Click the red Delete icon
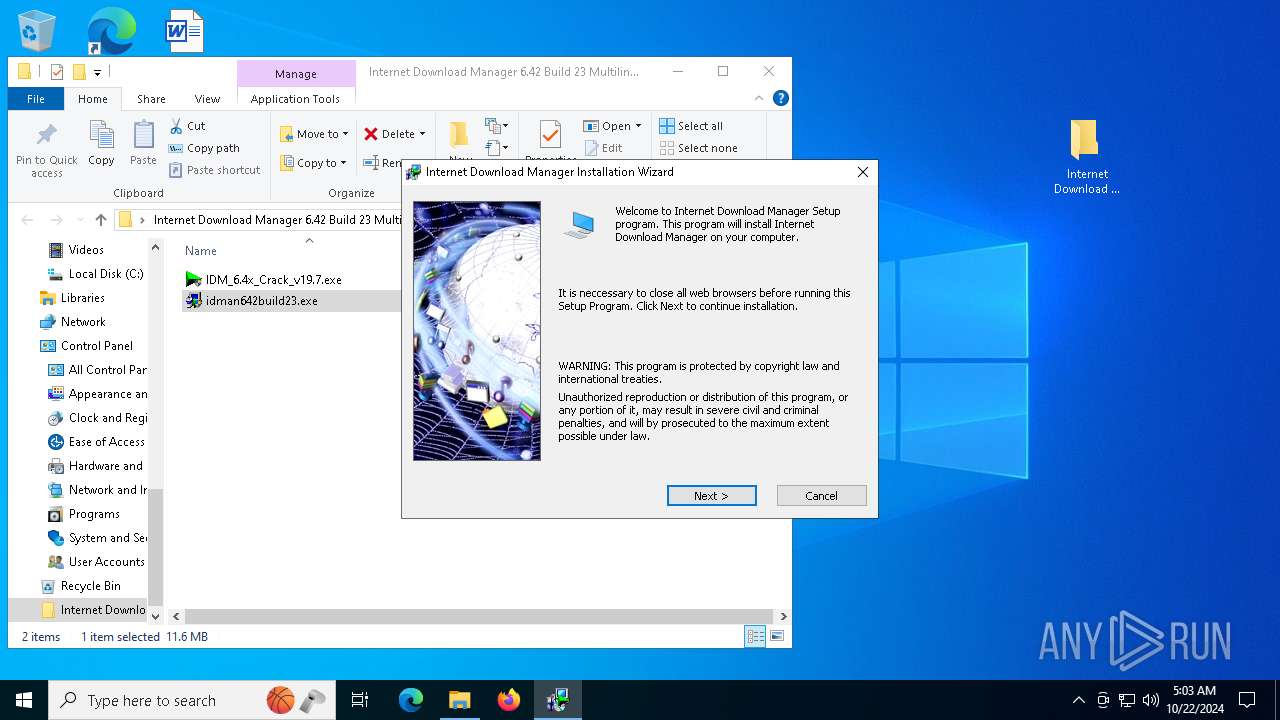 tap(371, 134)
